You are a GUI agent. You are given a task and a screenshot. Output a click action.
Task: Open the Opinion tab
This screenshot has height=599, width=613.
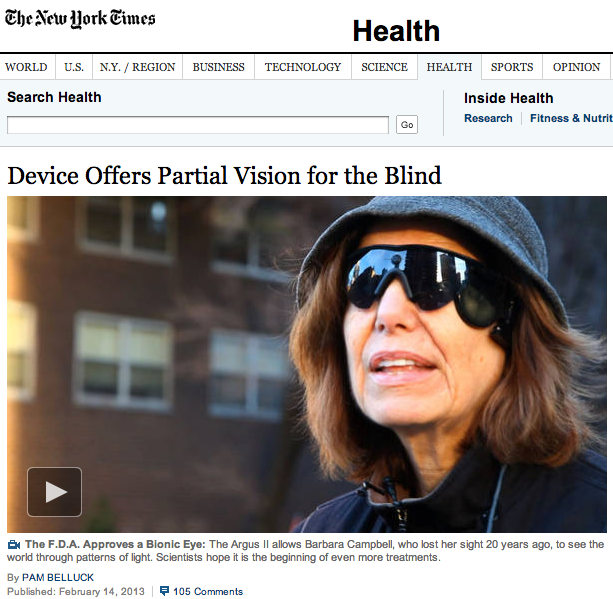[x=577, y=67]
